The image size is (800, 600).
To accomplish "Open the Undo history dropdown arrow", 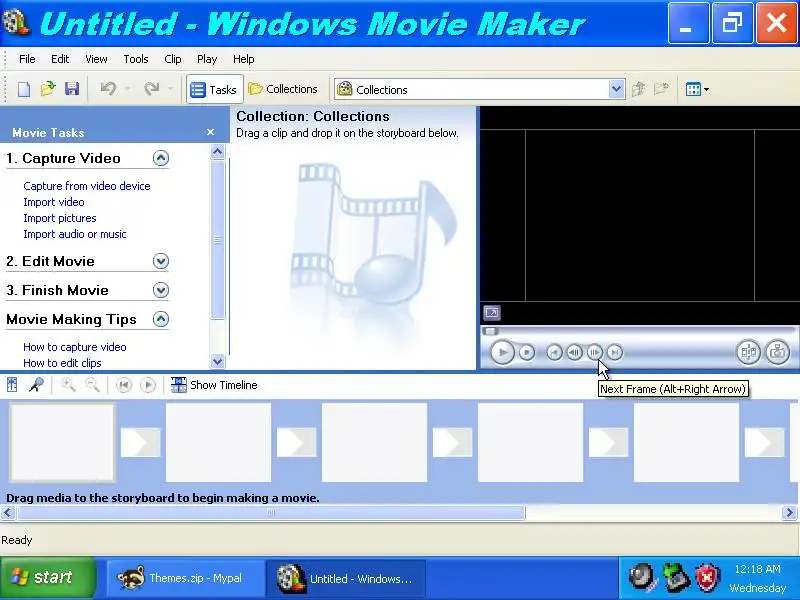I will (x=128, y=89).
